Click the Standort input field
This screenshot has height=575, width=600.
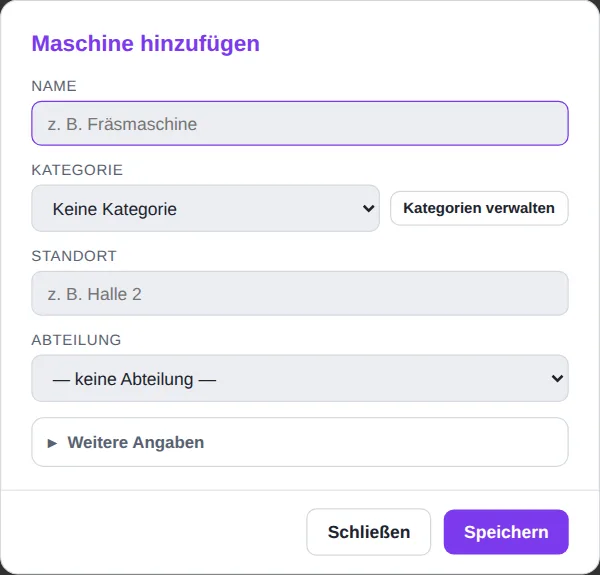pos(300,293)
